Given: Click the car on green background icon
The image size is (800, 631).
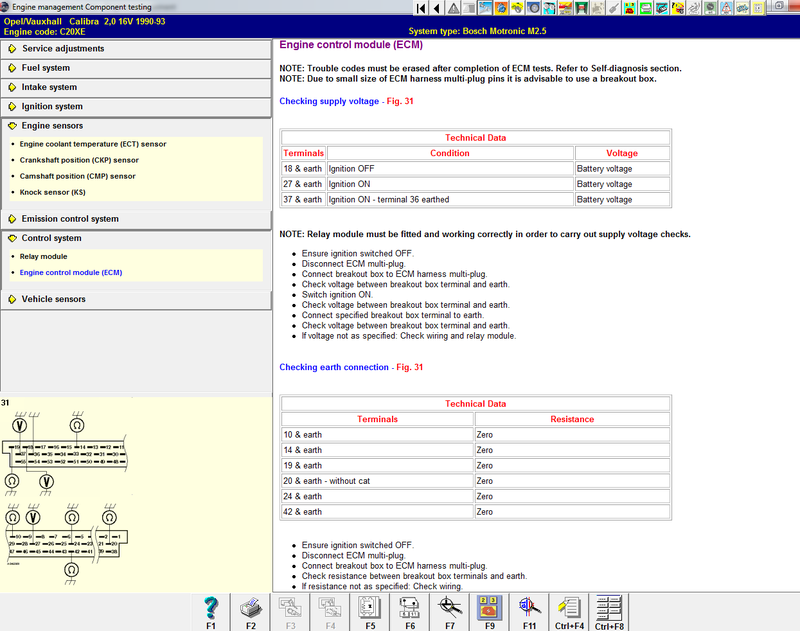Looking at the screenshot, I should click(645, 8).
